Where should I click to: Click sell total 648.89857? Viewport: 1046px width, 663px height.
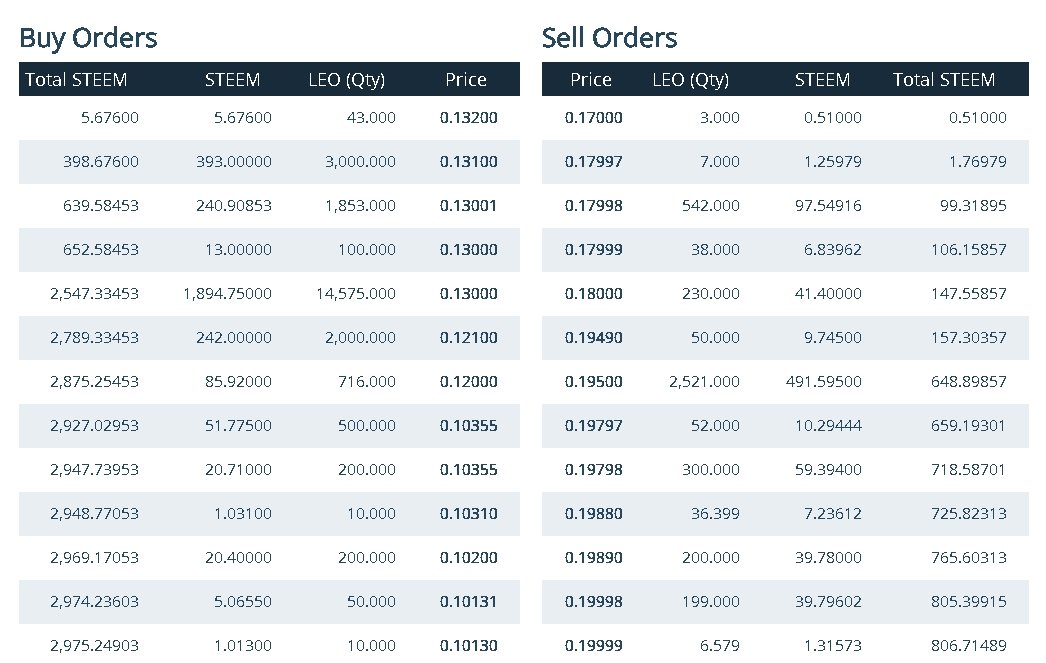coord(969,382)
